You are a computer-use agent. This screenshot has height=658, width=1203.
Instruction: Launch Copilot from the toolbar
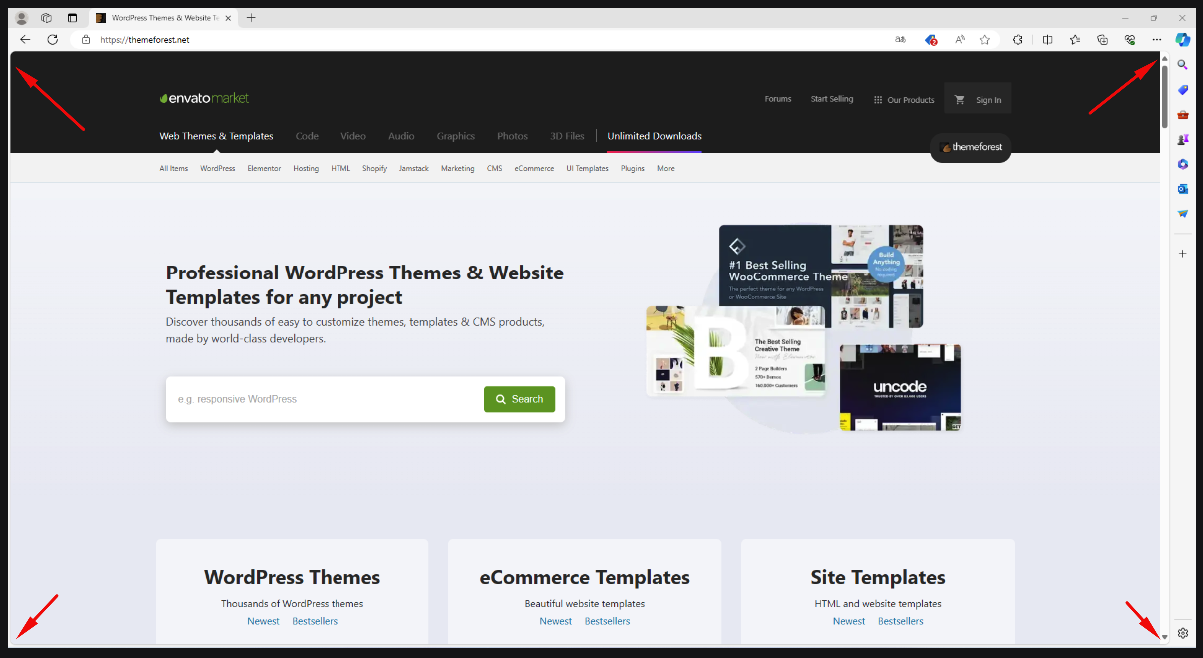click(x=1183, y=40)
